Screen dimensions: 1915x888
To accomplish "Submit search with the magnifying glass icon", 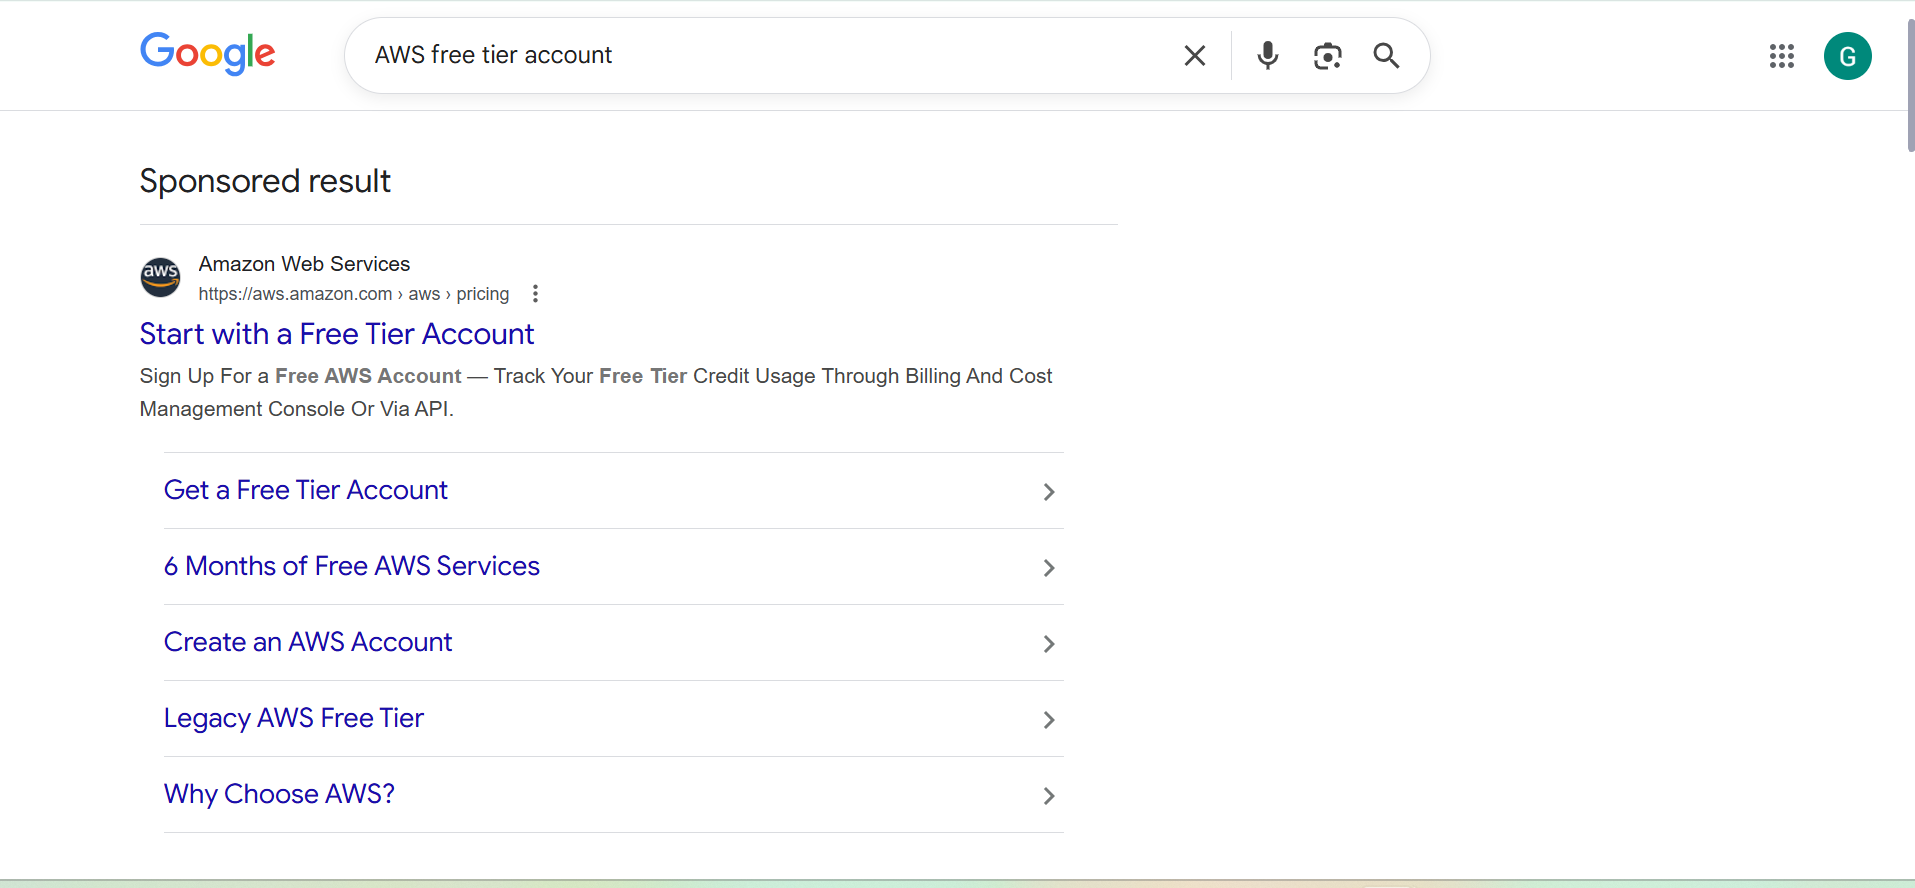I will tap(1386, 56).
